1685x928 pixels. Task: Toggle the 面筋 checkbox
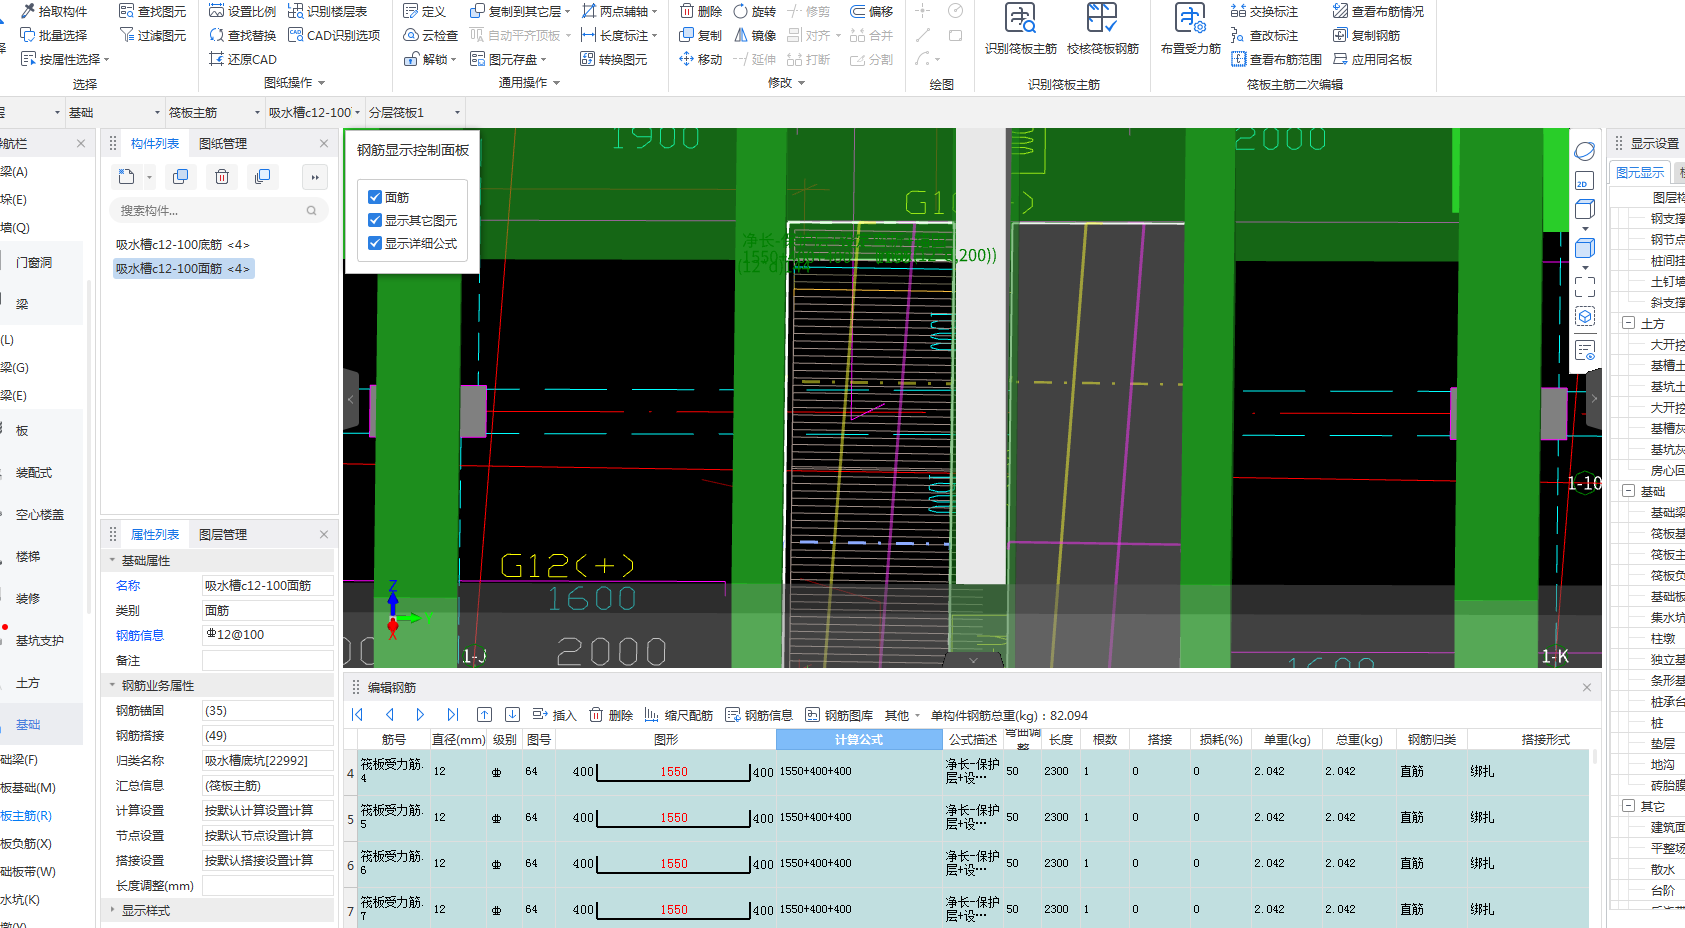[375, 197]
